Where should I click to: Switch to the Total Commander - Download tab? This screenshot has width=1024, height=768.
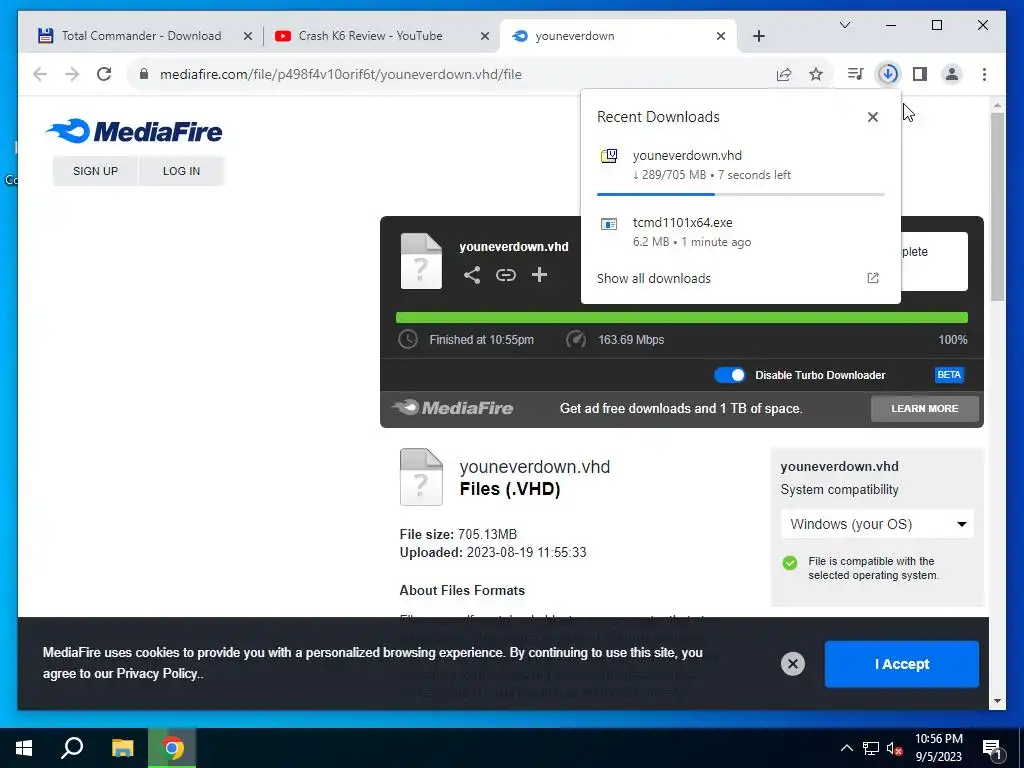click(141, 36)
